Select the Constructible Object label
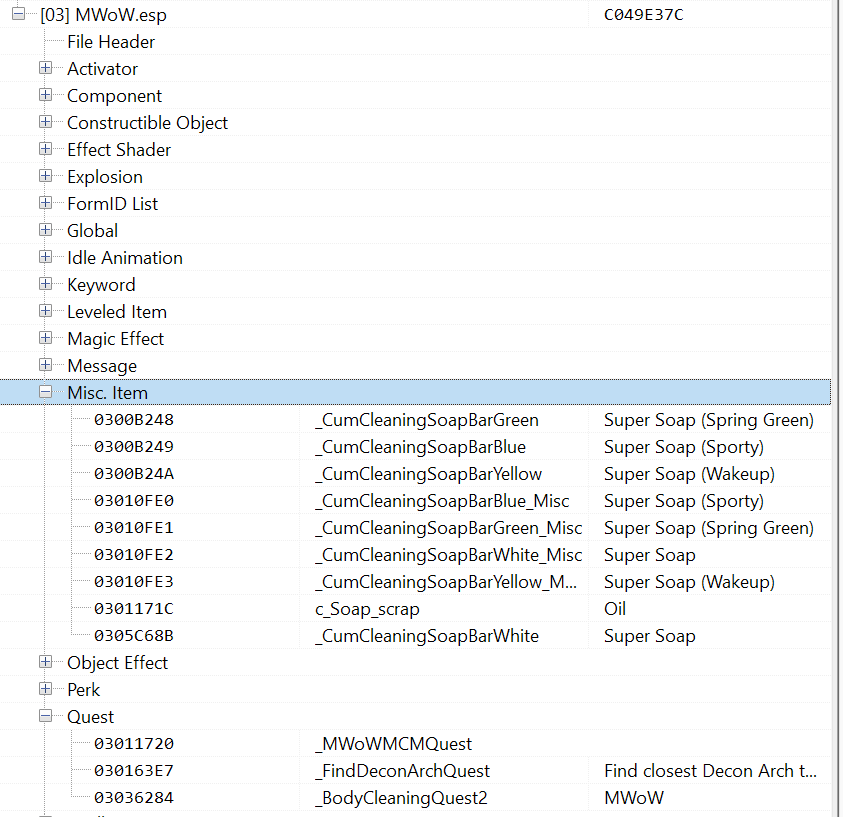 tap(147, 123)
